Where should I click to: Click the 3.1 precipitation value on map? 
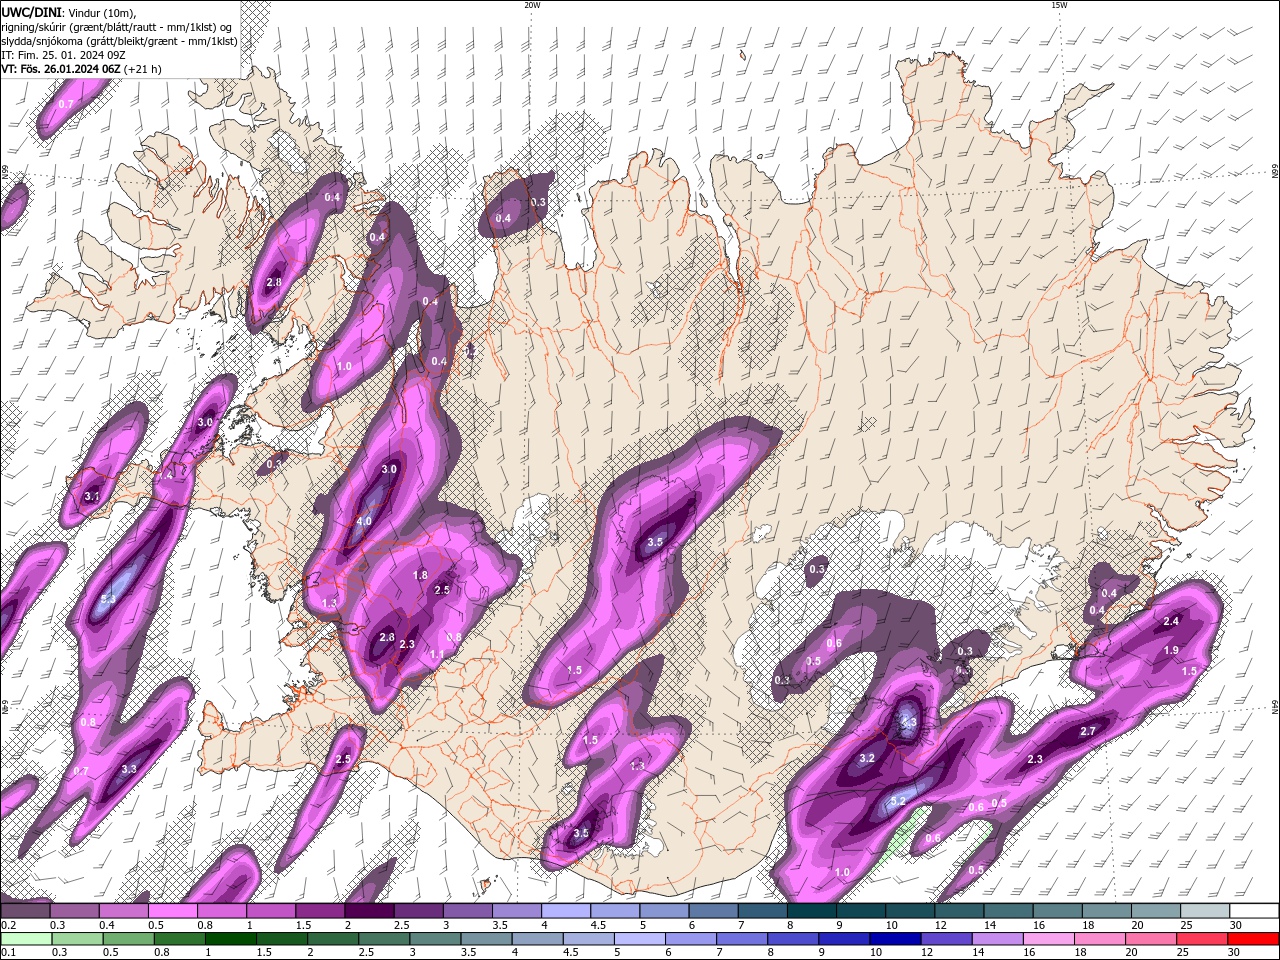click(92, 496)
